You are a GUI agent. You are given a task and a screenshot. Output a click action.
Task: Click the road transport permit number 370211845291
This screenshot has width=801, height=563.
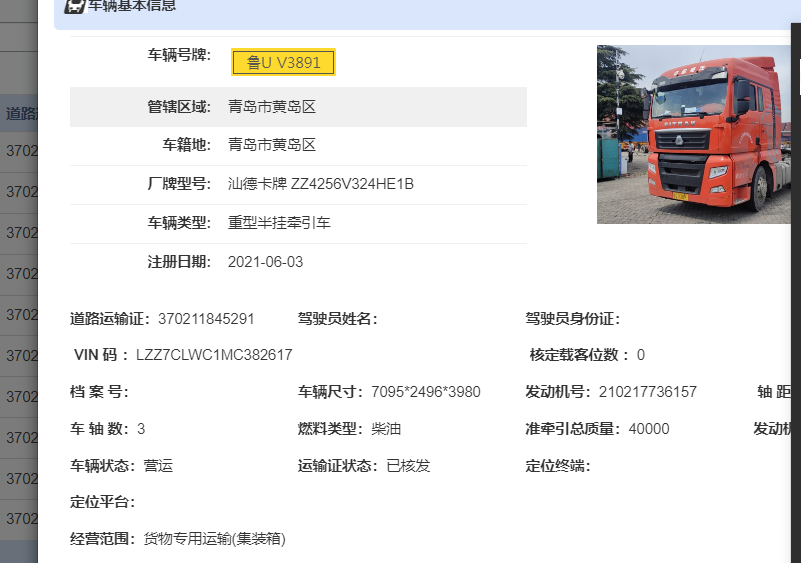206,319
